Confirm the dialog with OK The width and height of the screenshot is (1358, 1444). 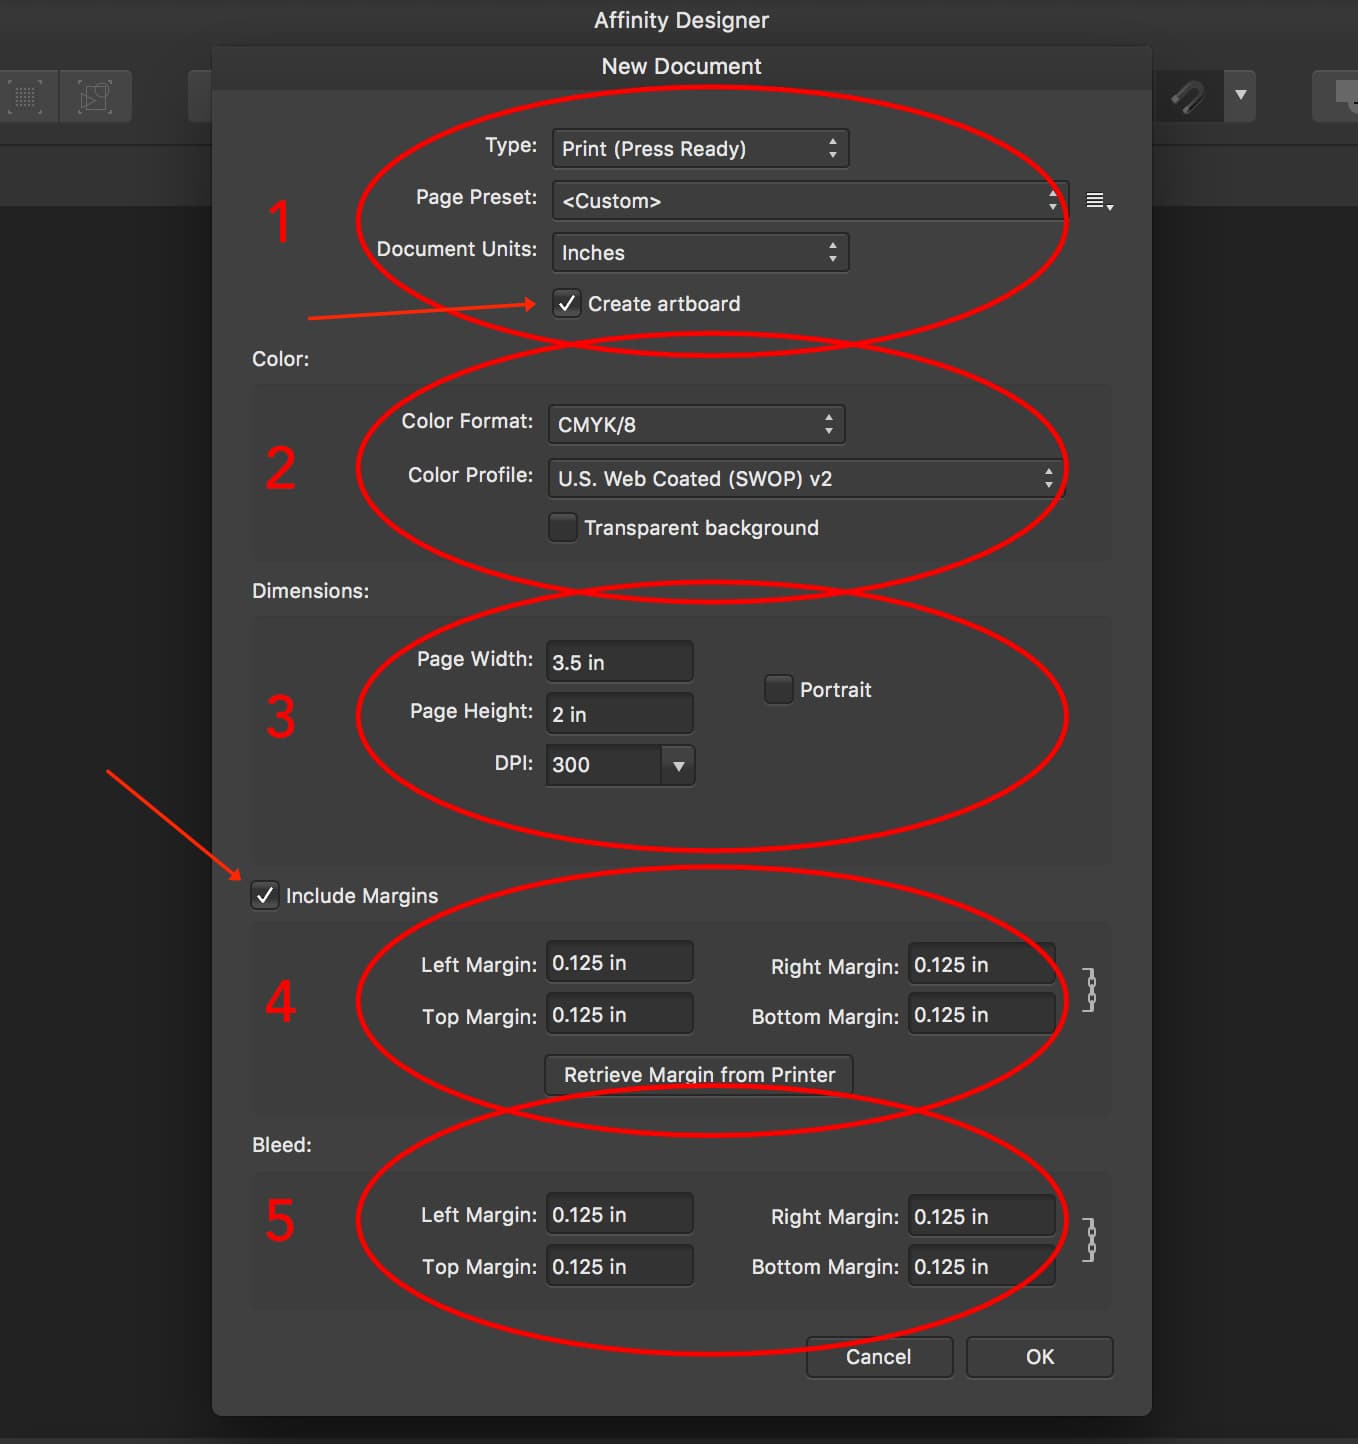pyautogui.click(x=1040, y=1357)
